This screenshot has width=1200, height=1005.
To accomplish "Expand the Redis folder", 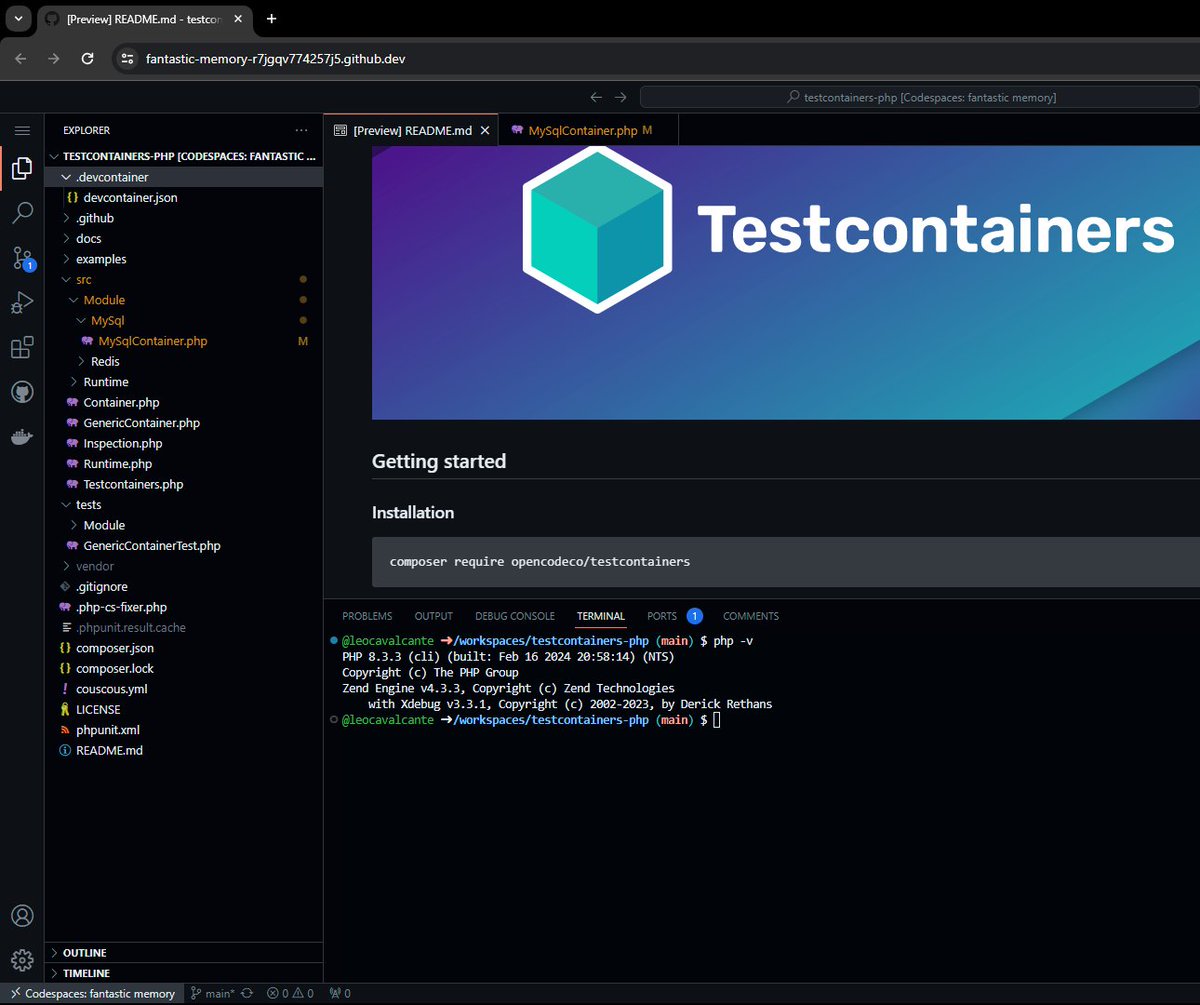I will click(x=184, y=361).
